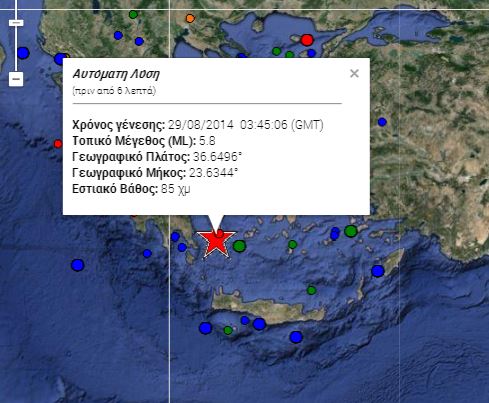Click the large red marker in north Aegean
This screenshot has height=403, width=489.
click(307, 40)
